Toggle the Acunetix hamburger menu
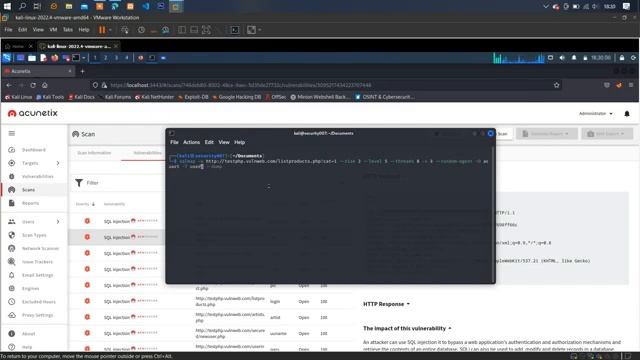The image size is (640, 360). tap(11, 133)
